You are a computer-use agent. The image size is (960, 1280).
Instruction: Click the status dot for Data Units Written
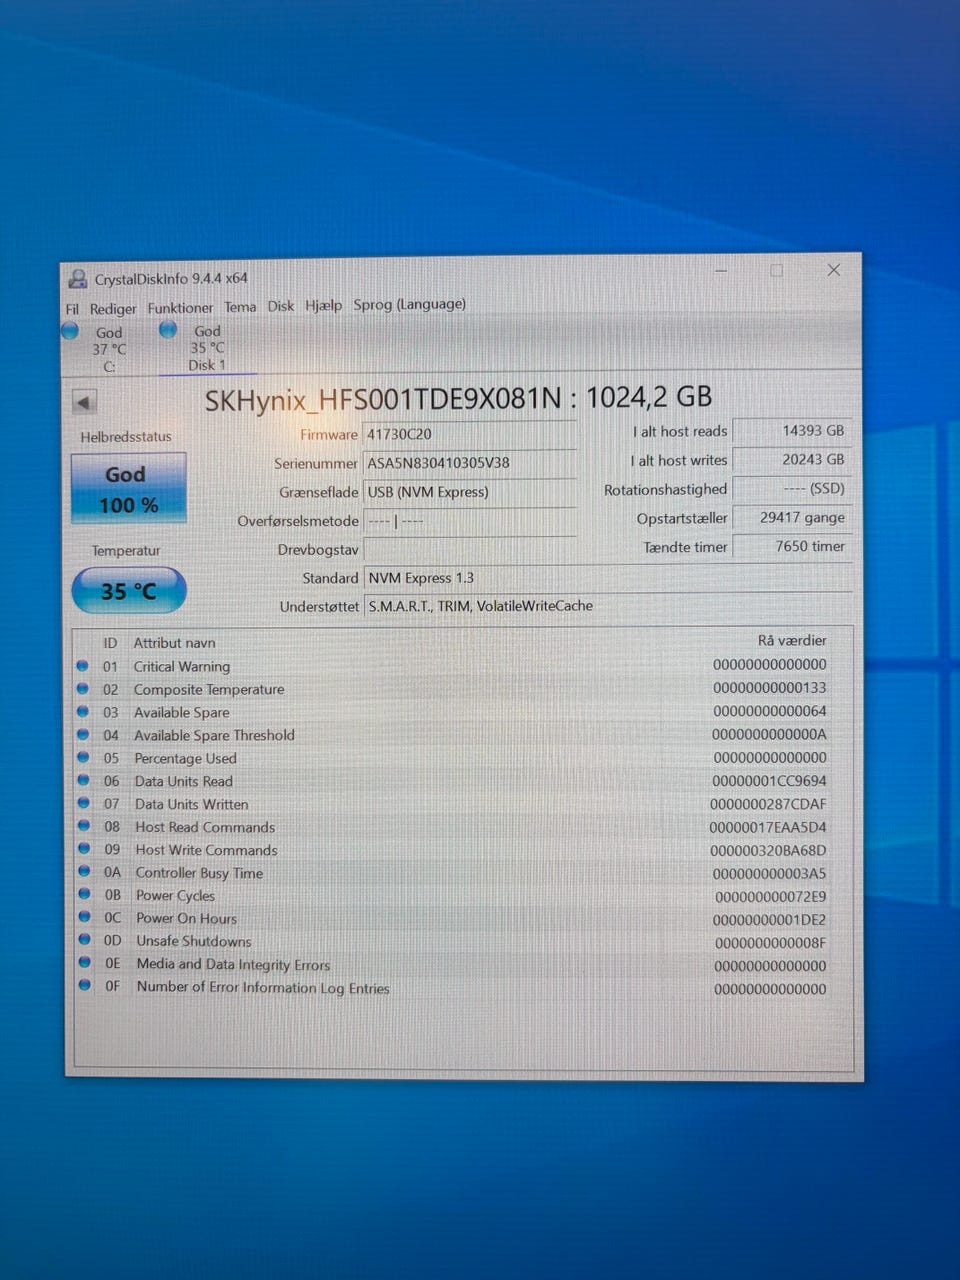pyautogui.click(x=84, y=803)
